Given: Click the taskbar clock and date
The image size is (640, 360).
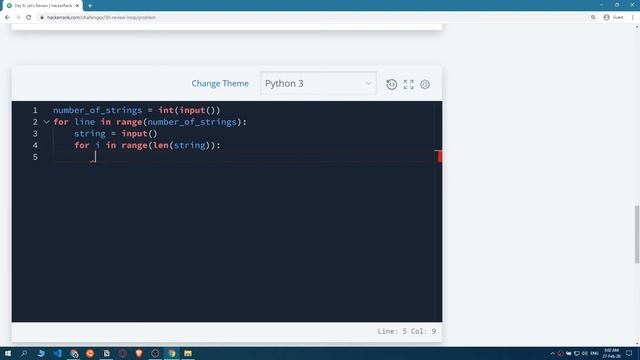Looking at the screenshot, I should point(611,353).
